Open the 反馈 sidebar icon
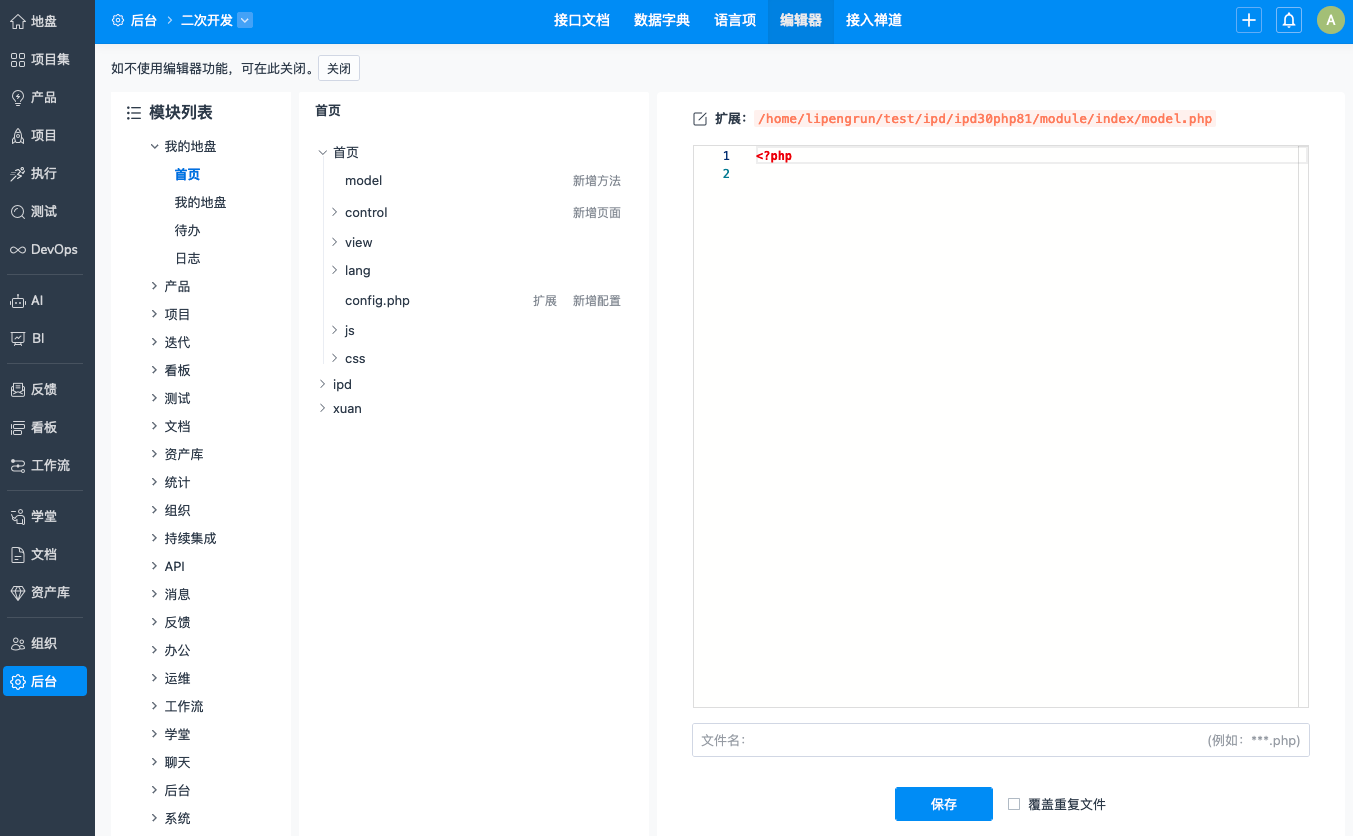 18,390
